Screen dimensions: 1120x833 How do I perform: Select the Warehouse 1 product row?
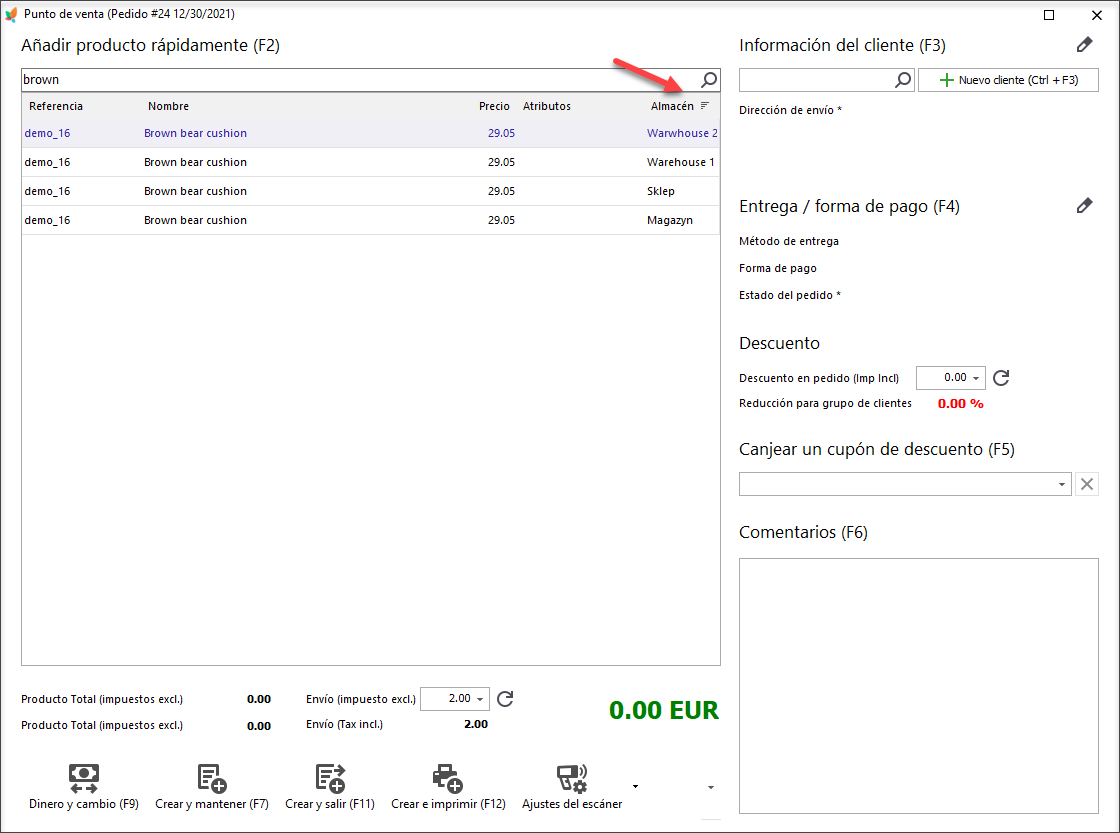click(371, 162)
